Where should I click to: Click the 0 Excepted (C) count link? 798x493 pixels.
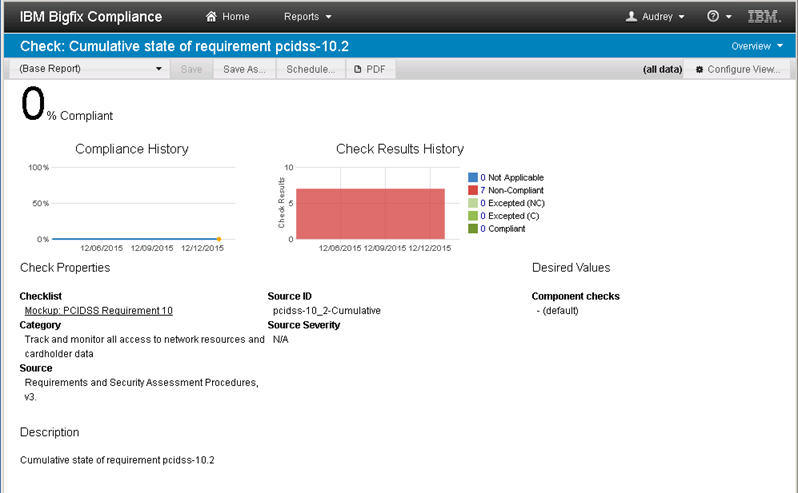point(482,216)
